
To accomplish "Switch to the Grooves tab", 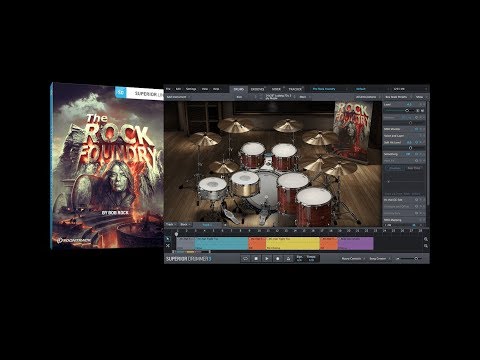I will coord(257,89).
